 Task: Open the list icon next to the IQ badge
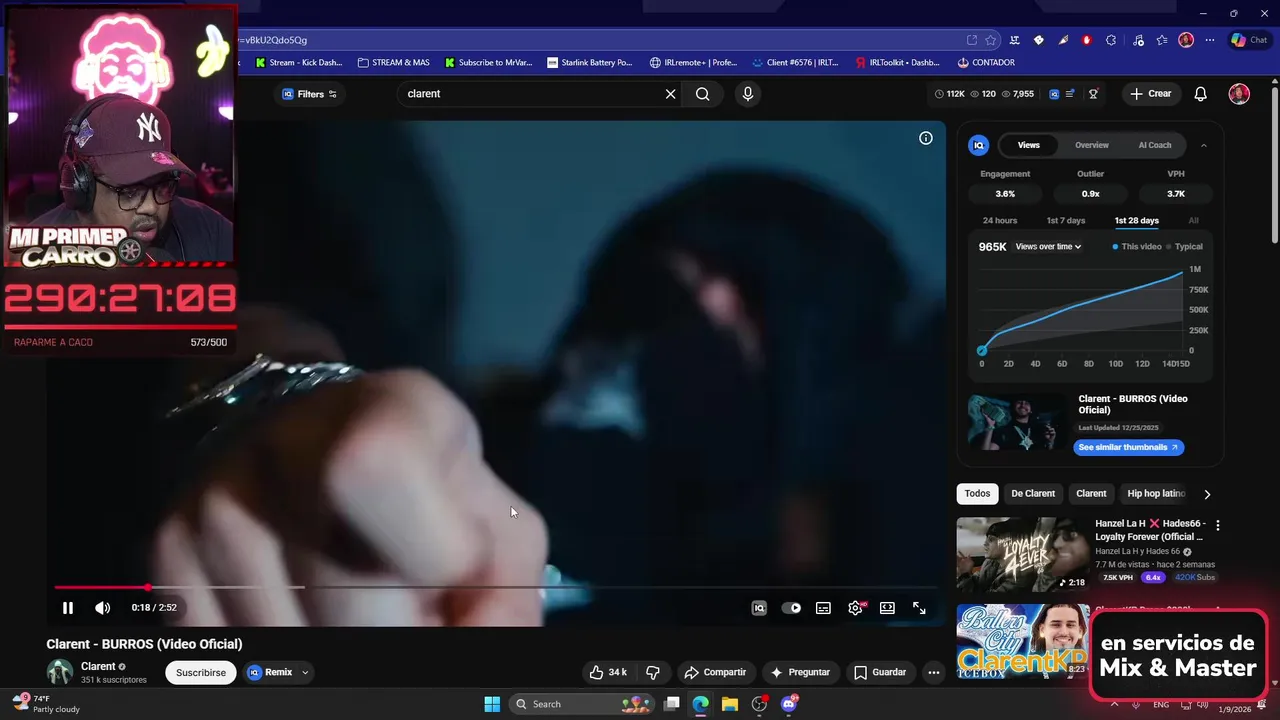tap(1070, 94)
